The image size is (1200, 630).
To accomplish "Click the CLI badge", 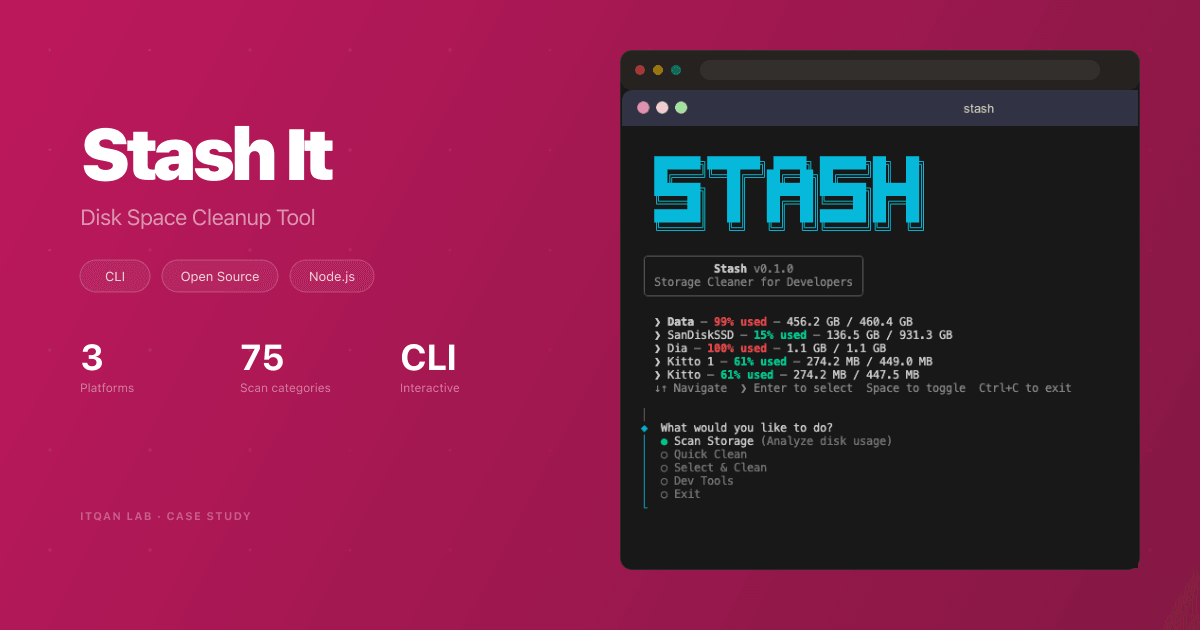I will 114,276.
